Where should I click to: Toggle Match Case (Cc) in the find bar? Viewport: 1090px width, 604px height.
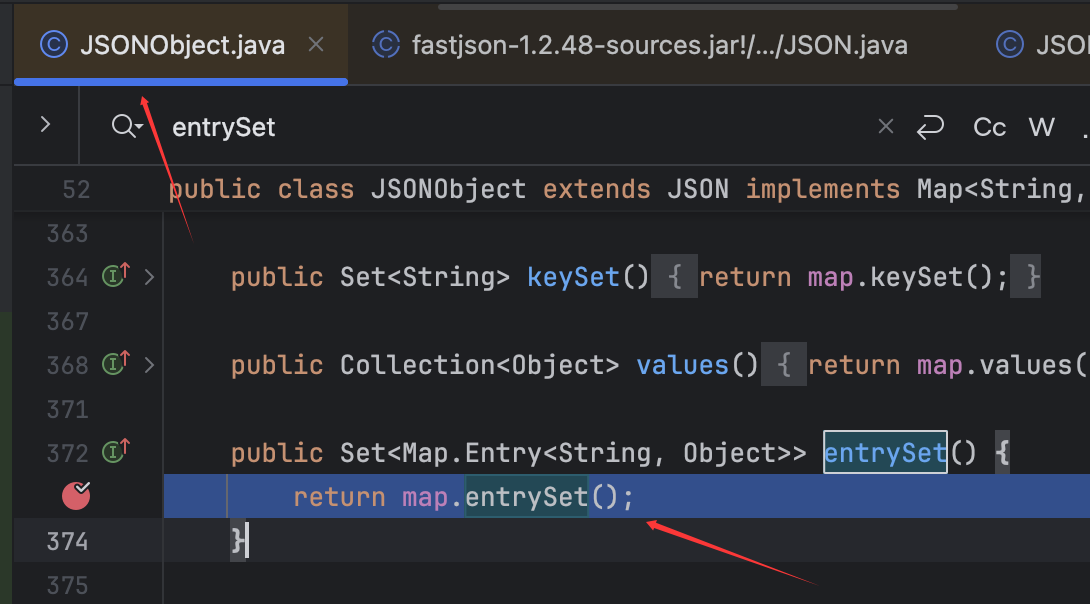(x=989, y=127)
